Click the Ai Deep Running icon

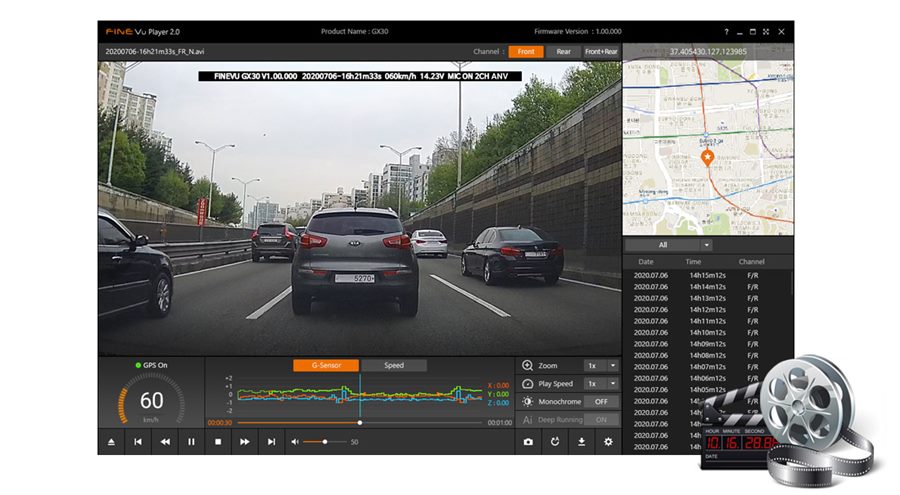tap(527, 420)
